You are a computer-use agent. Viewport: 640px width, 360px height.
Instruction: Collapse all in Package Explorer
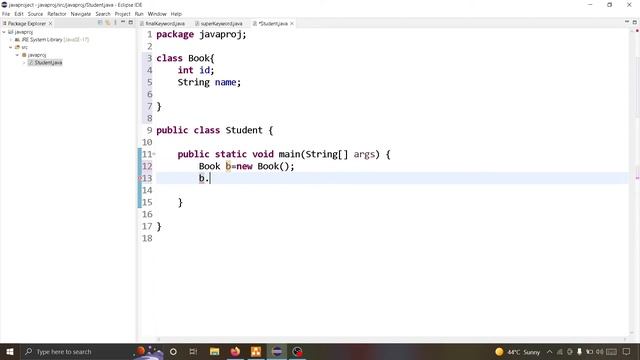(x=100, y=23)
